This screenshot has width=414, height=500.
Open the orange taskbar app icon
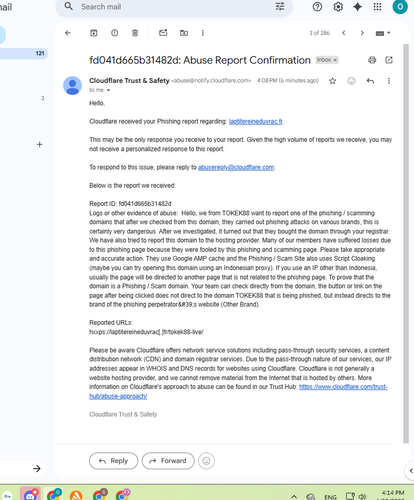76,495
